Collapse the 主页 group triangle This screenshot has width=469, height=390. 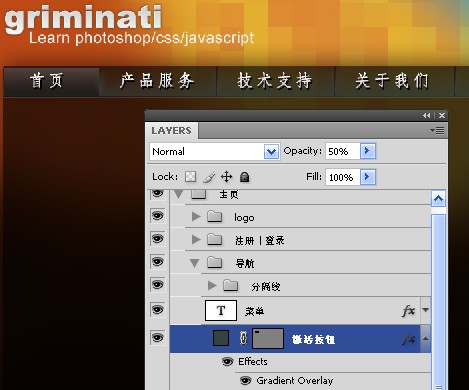coord(179,194)
